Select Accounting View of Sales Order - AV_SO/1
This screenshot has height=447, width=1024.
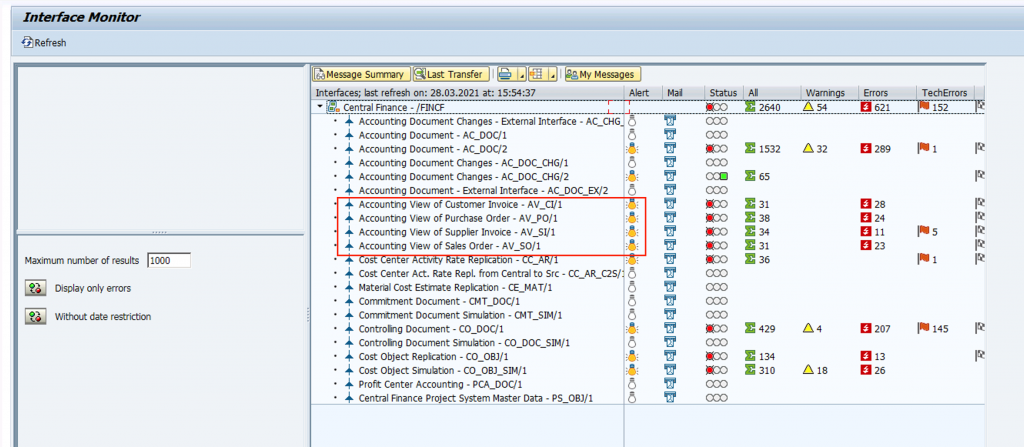450,245
